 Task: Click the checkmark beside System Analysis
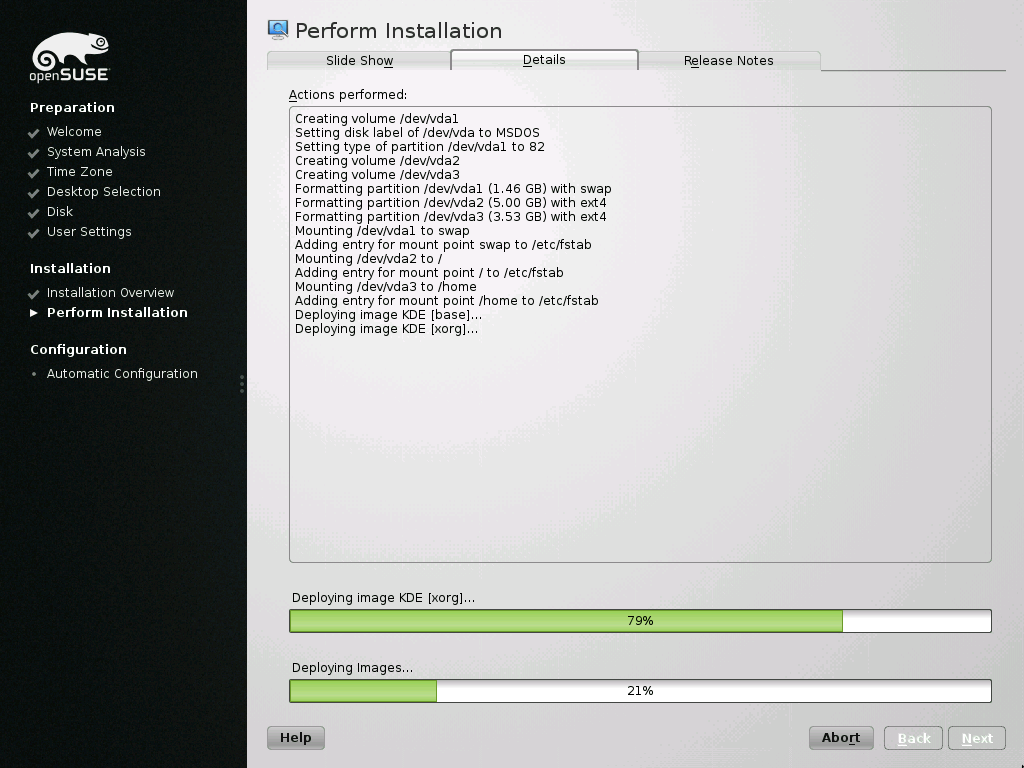34,153
